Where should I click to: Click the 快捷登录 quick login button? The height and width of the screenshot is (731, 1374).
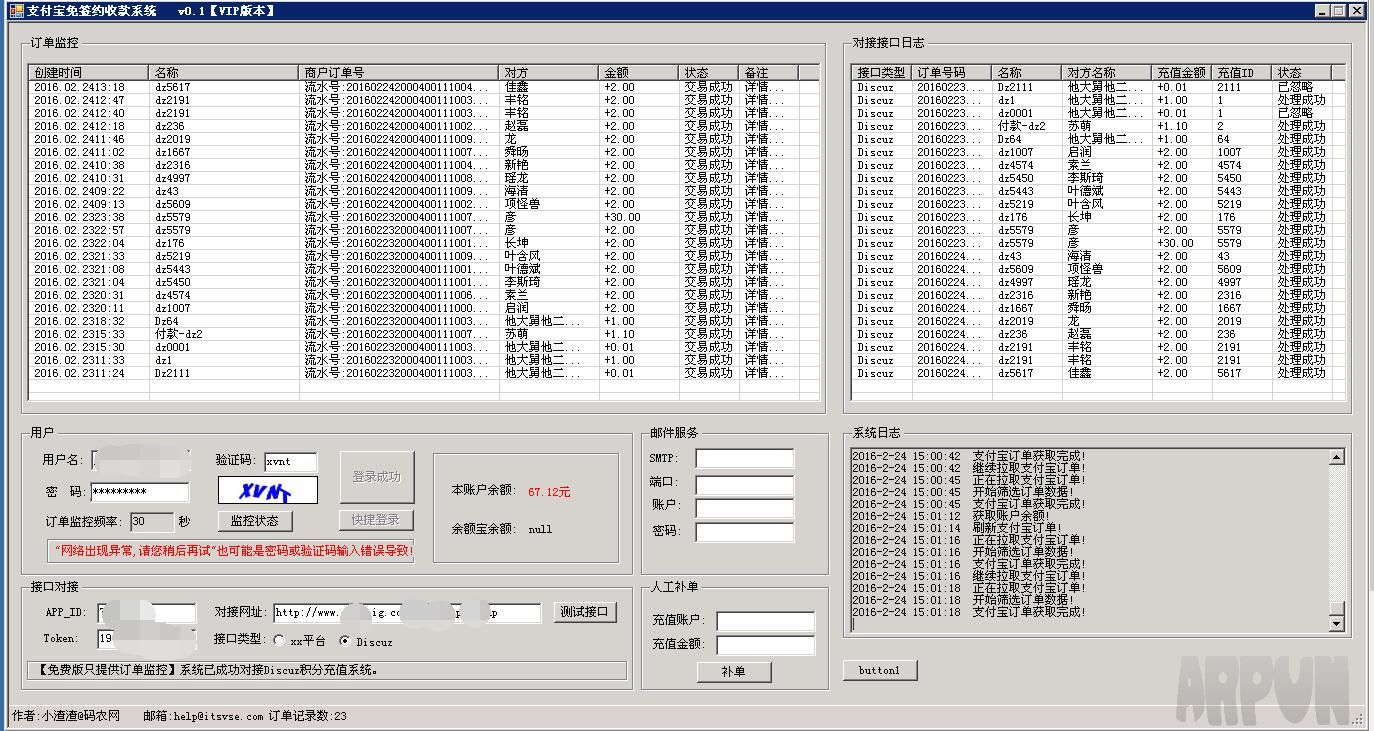(x=375, y=518)
